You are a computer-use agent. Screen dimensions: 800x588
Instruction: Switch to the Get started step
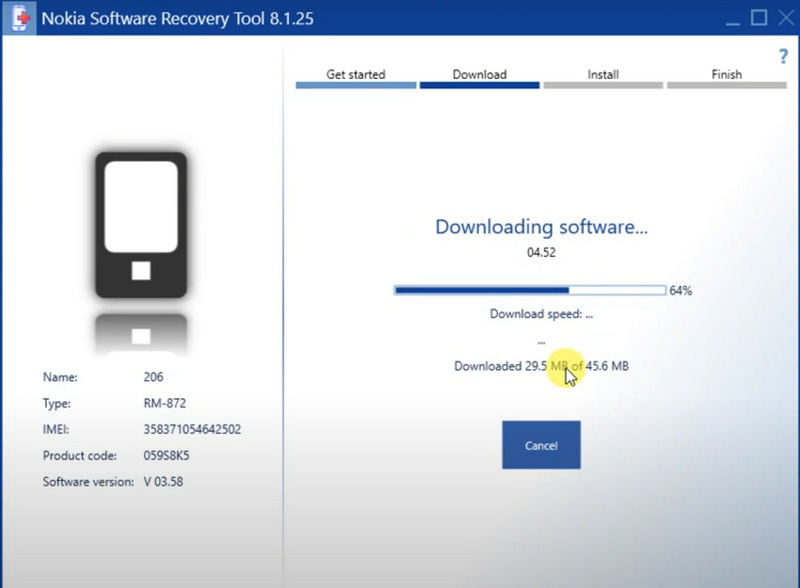tap(356, 78)
